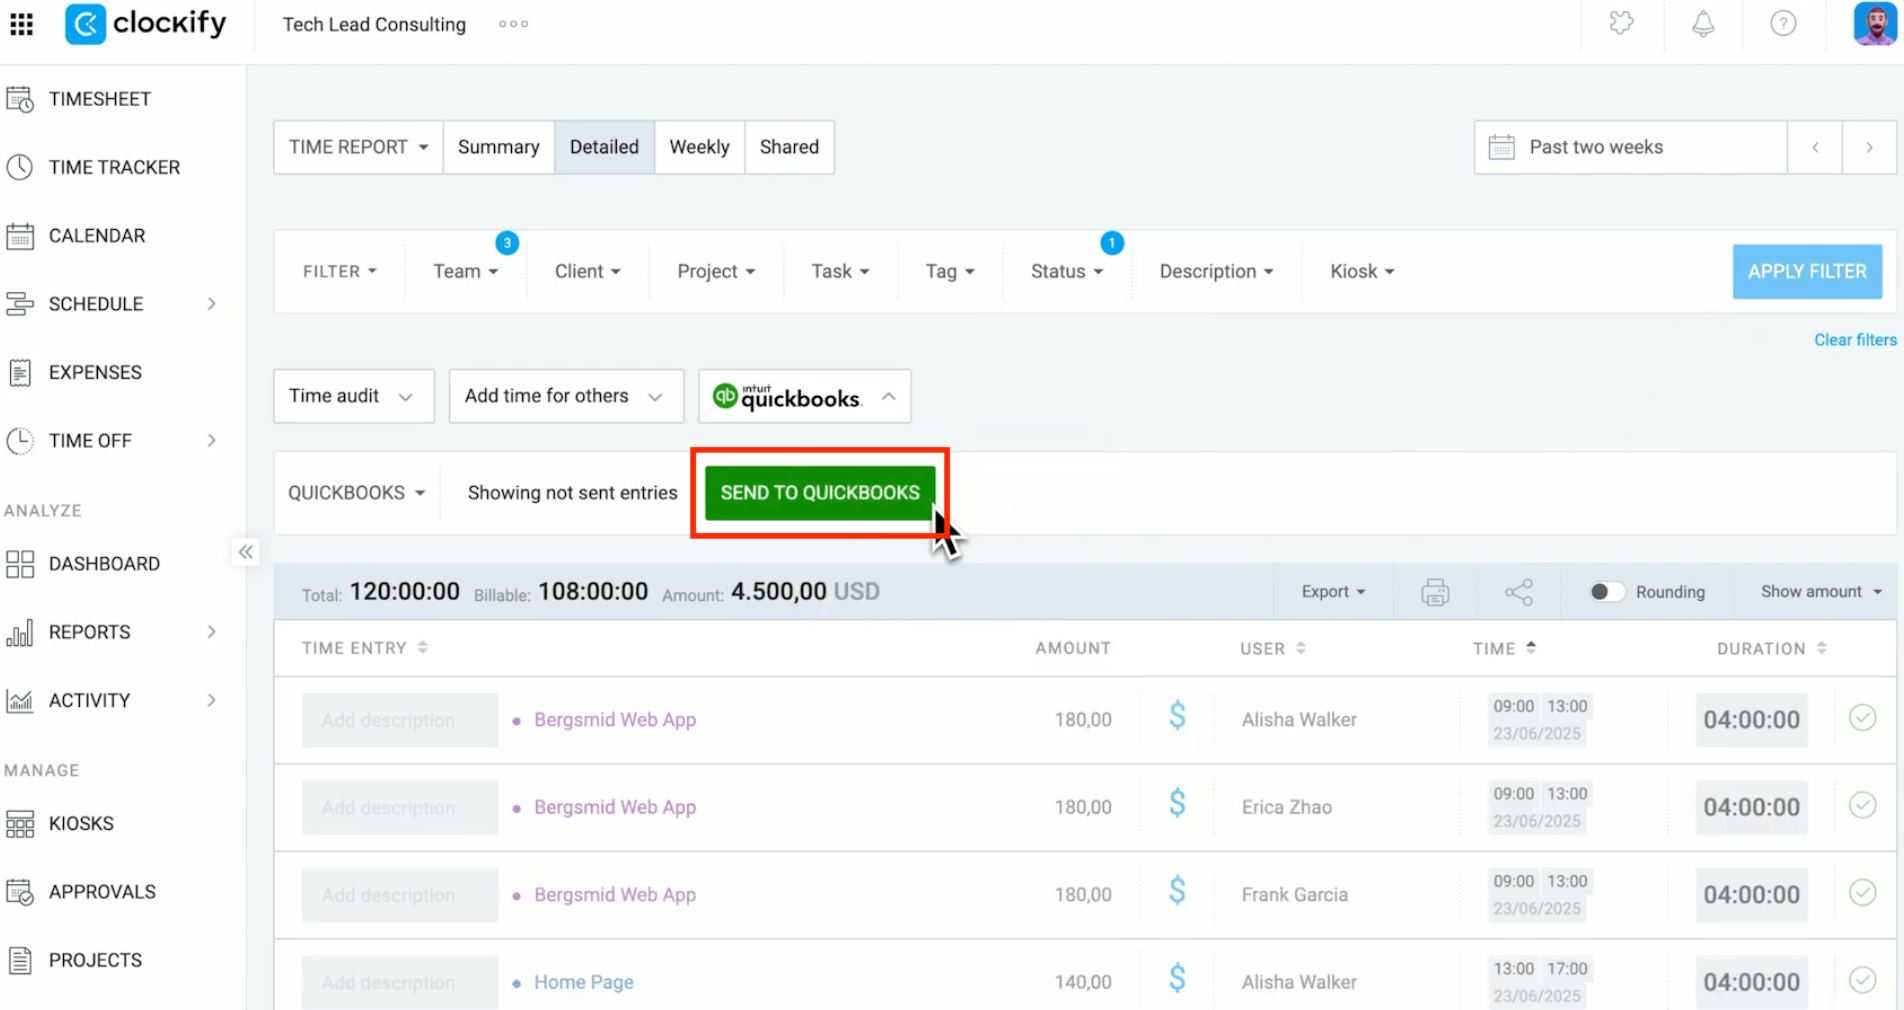Open Kiosks from the sidebar
Screen dimensions: 1904x1010
point(81,823)
